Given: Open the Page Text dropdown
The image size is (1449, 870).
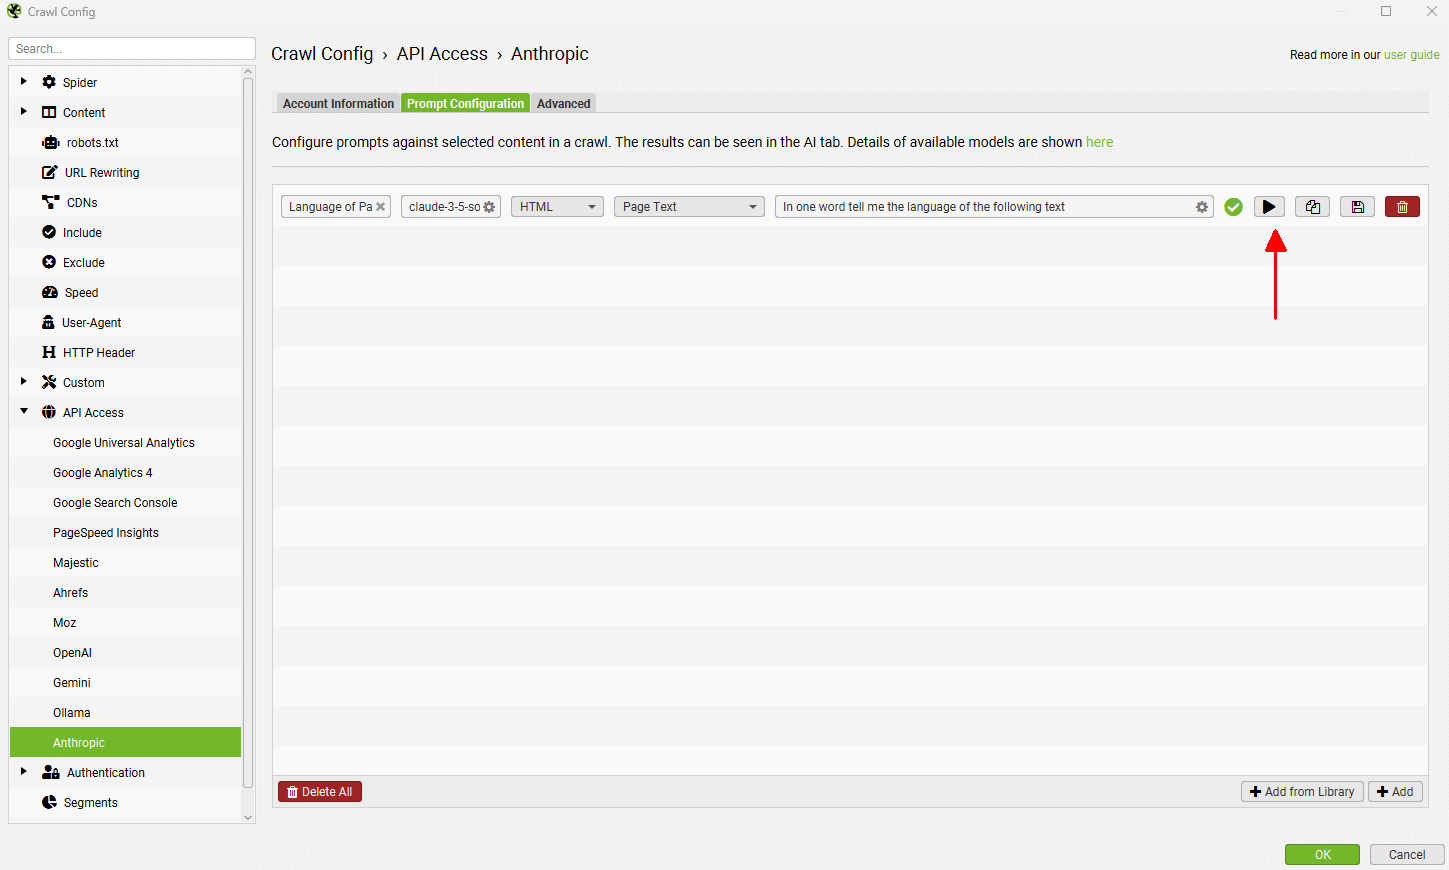Looking at the screenshot, I should pos(689,207).
